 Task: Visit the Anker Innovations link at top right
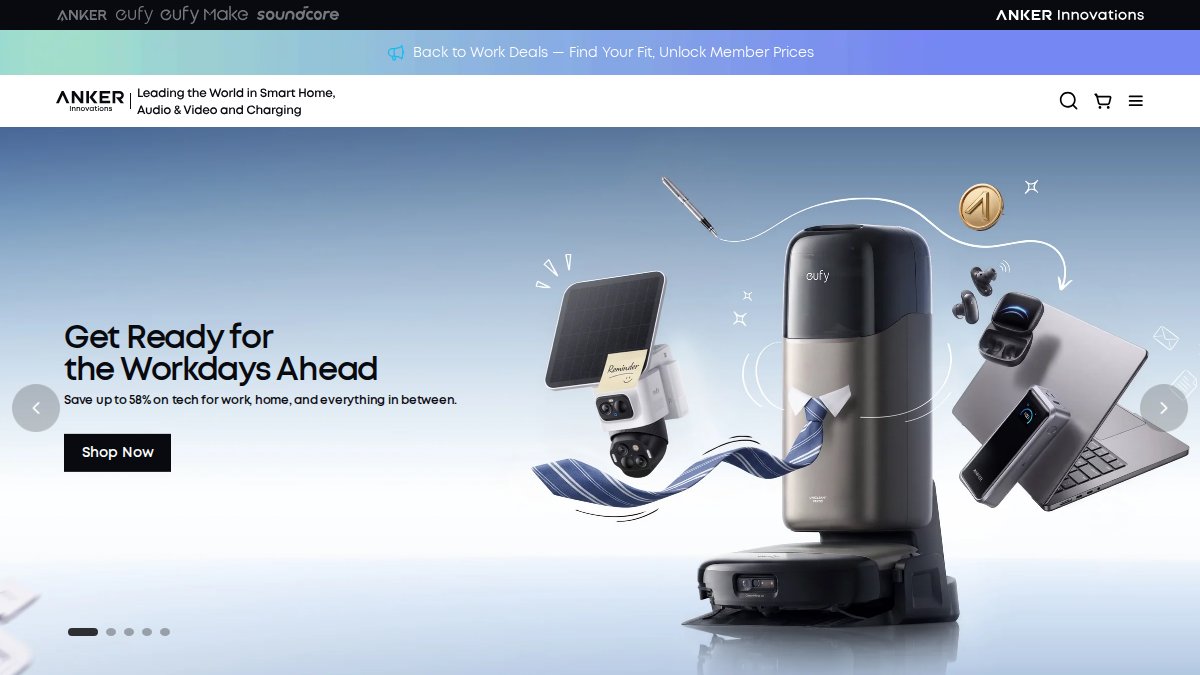pos(1070,15)
